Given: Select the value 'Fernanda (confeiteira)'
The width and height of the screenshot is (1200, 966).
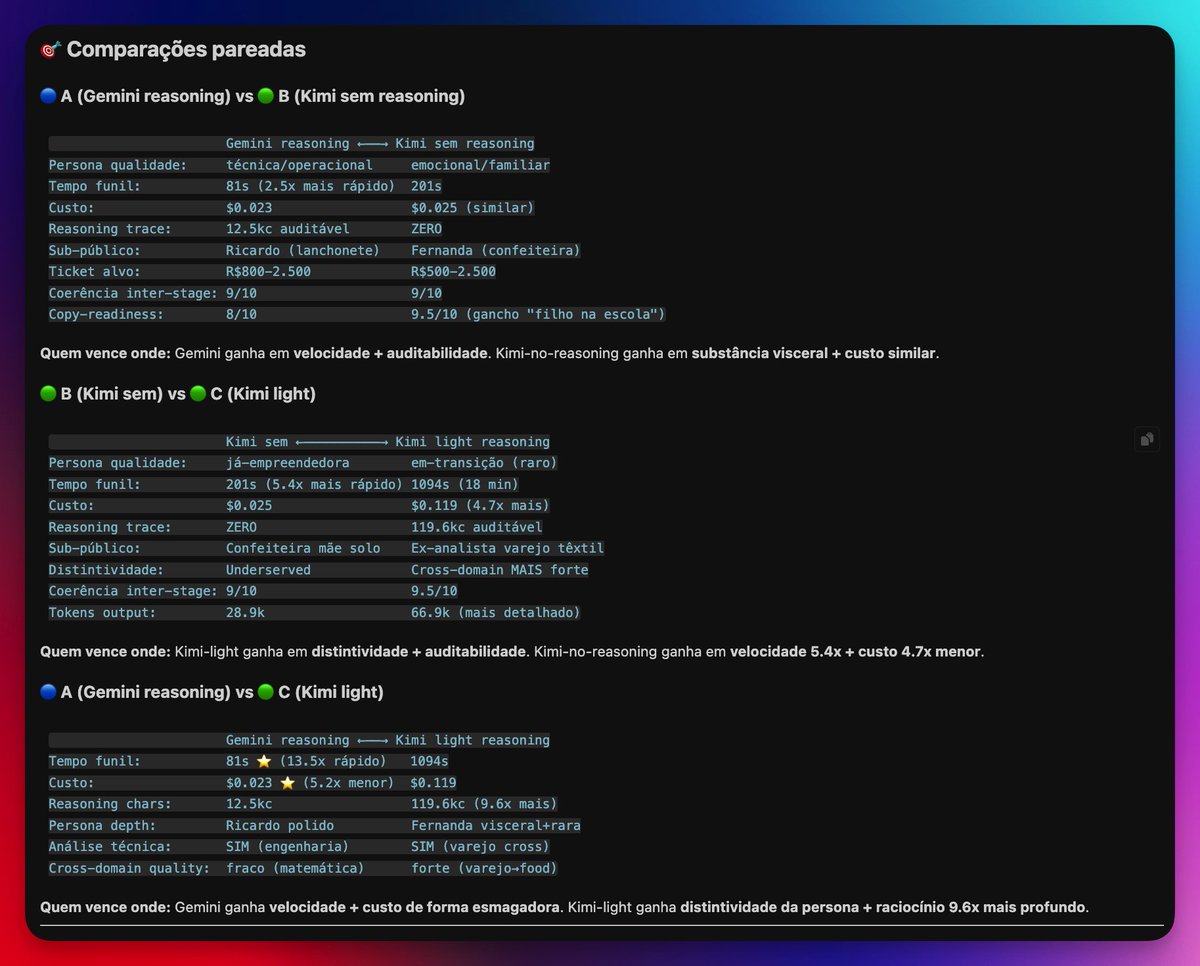Looking at the screenshot, I should tap(495, 250).
